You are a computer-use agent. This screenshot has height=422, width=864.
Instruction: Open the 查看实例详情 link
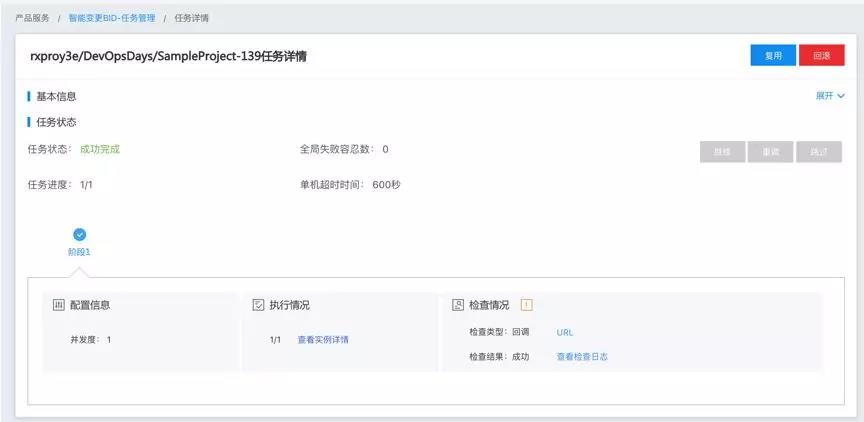tap(323, 339)
